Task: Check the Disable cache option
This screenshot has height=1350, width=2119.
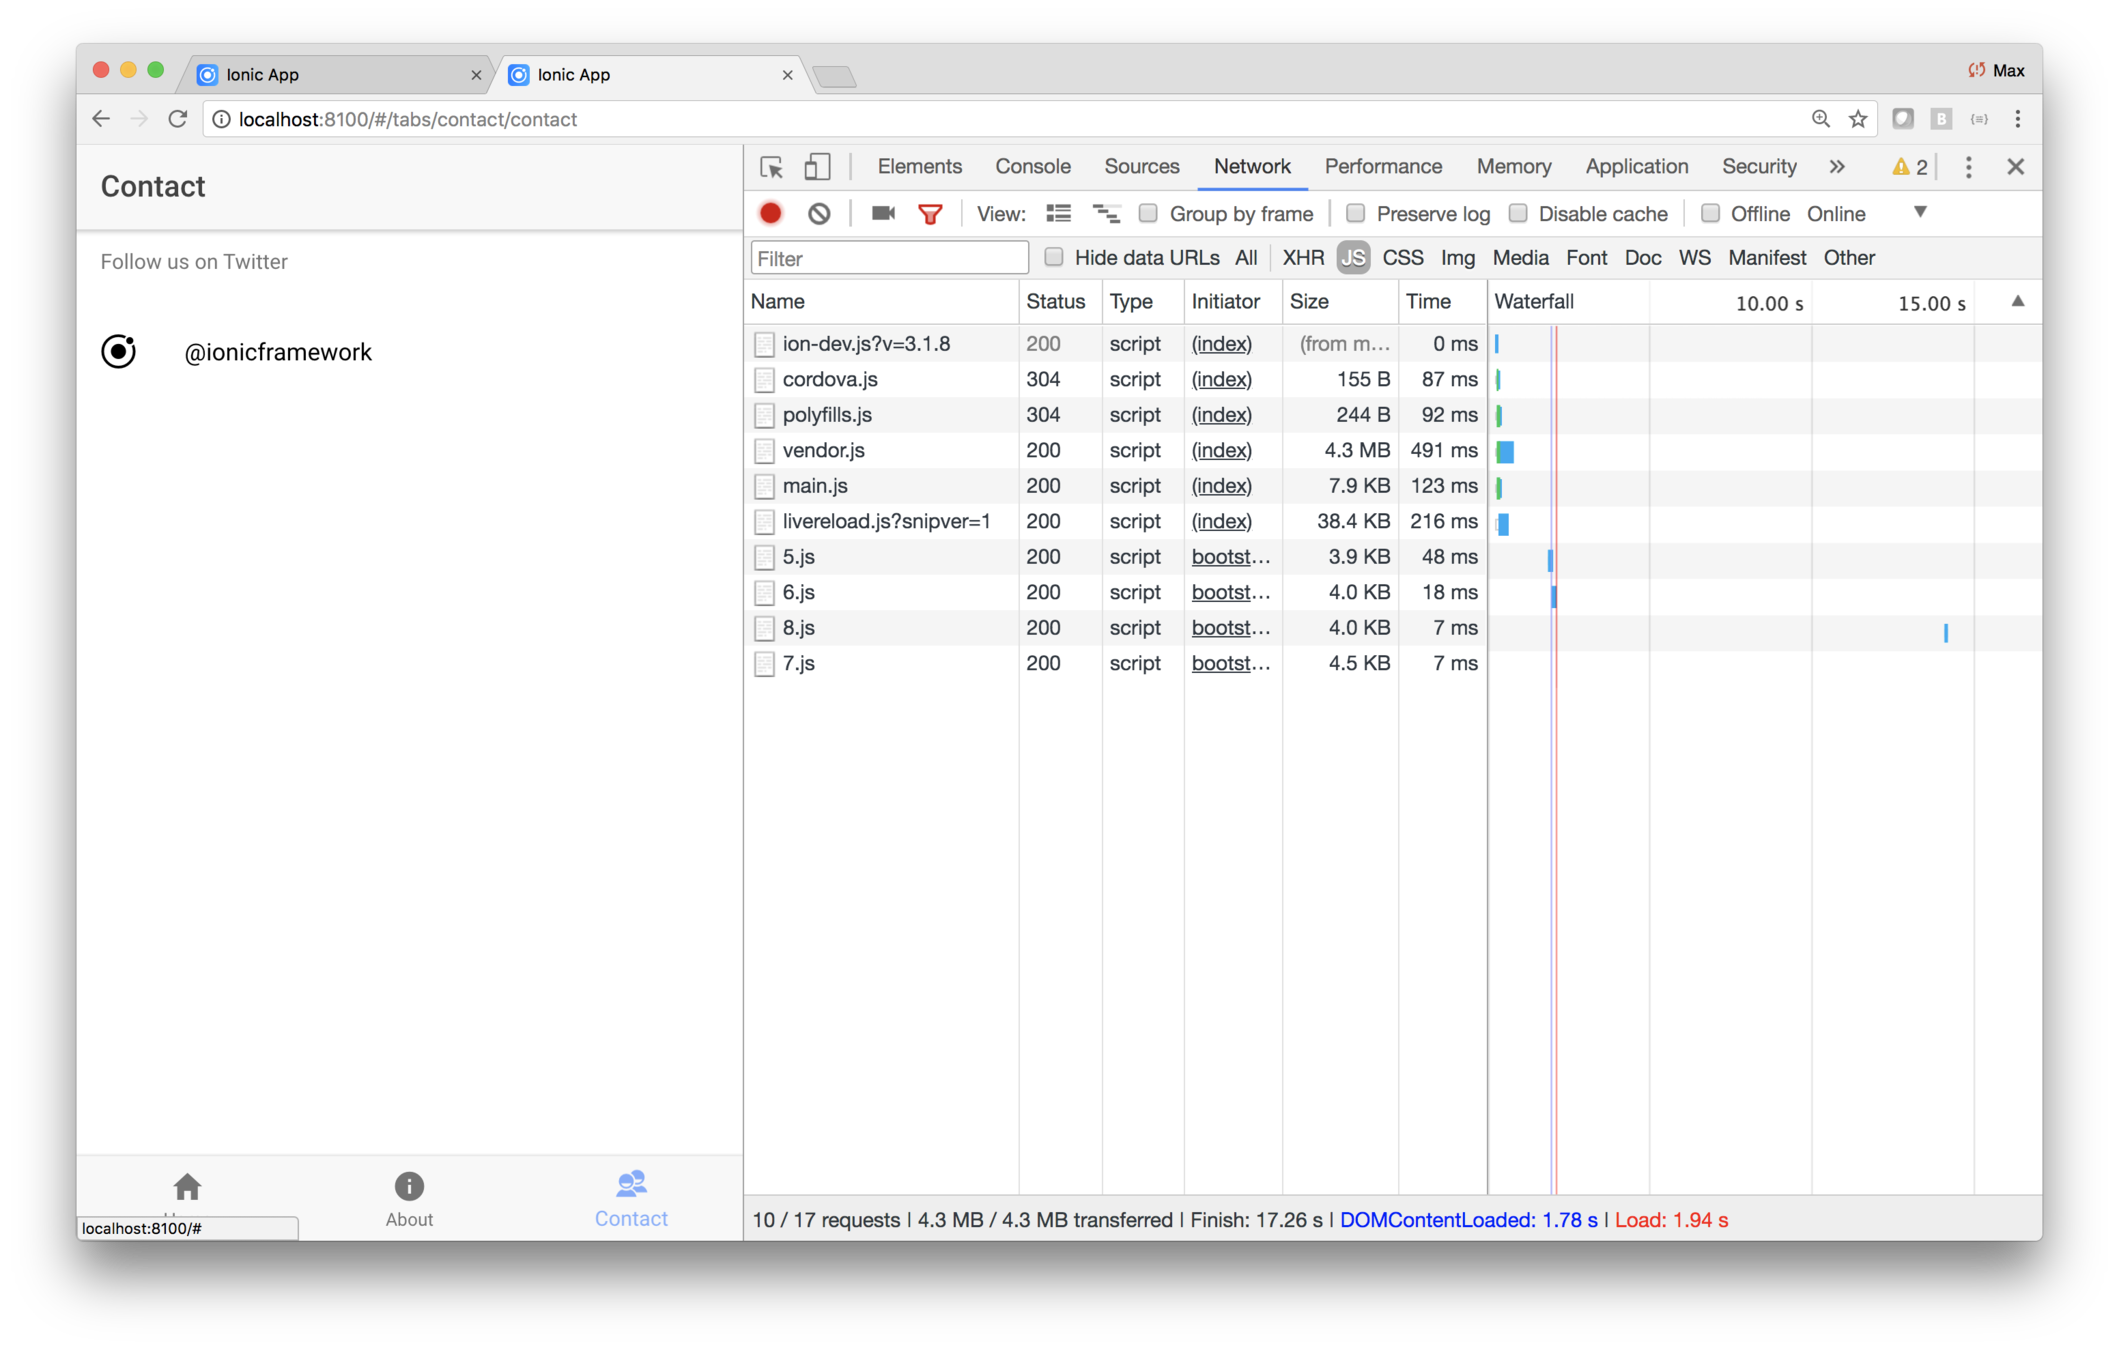Action: point(1517,214)
